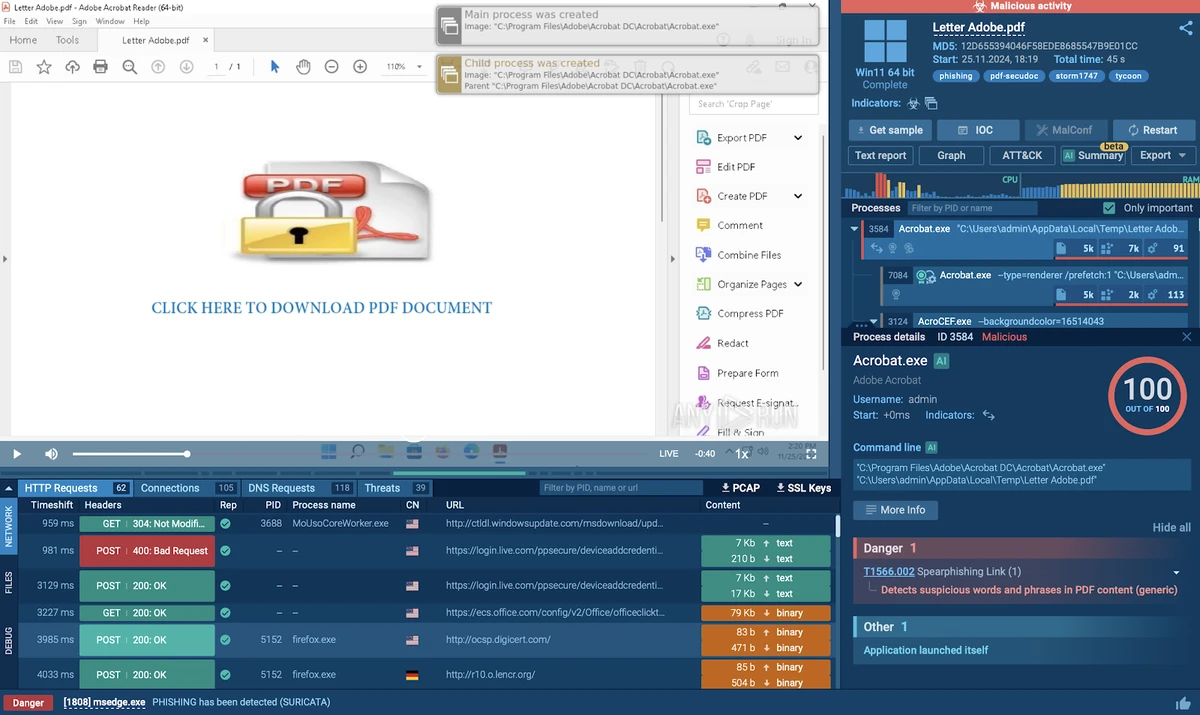This screenshot has height=715, width=1200.
Task: Click the cloud upload icon in Acrobat
Action: tap(72, 67)
